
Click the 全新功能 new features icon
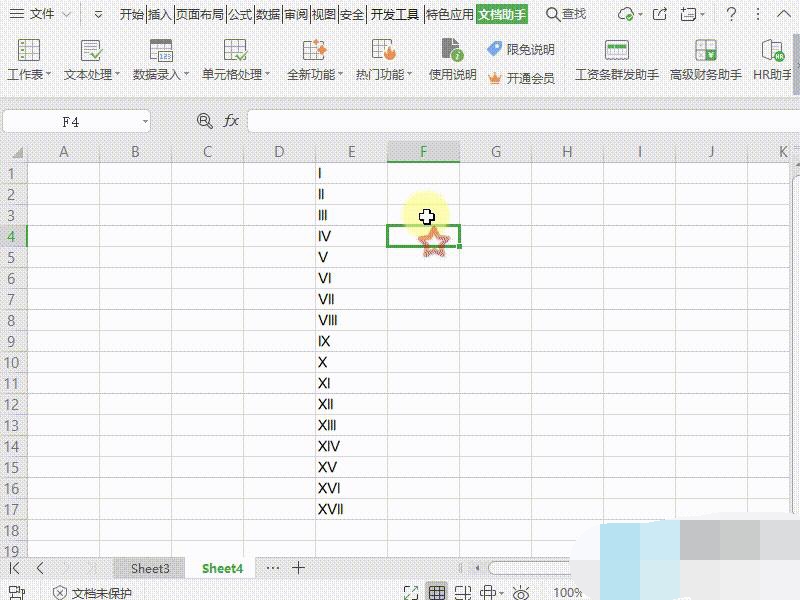(x=314, y=52)
